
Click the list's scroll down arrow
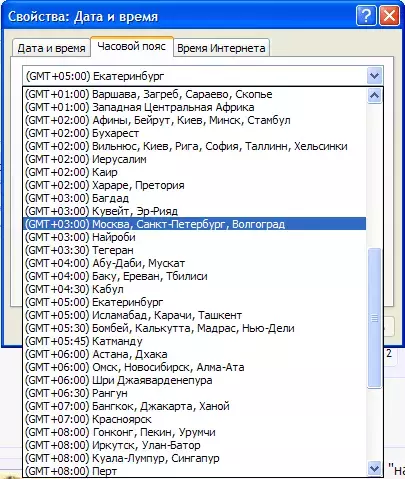point(374,468)
